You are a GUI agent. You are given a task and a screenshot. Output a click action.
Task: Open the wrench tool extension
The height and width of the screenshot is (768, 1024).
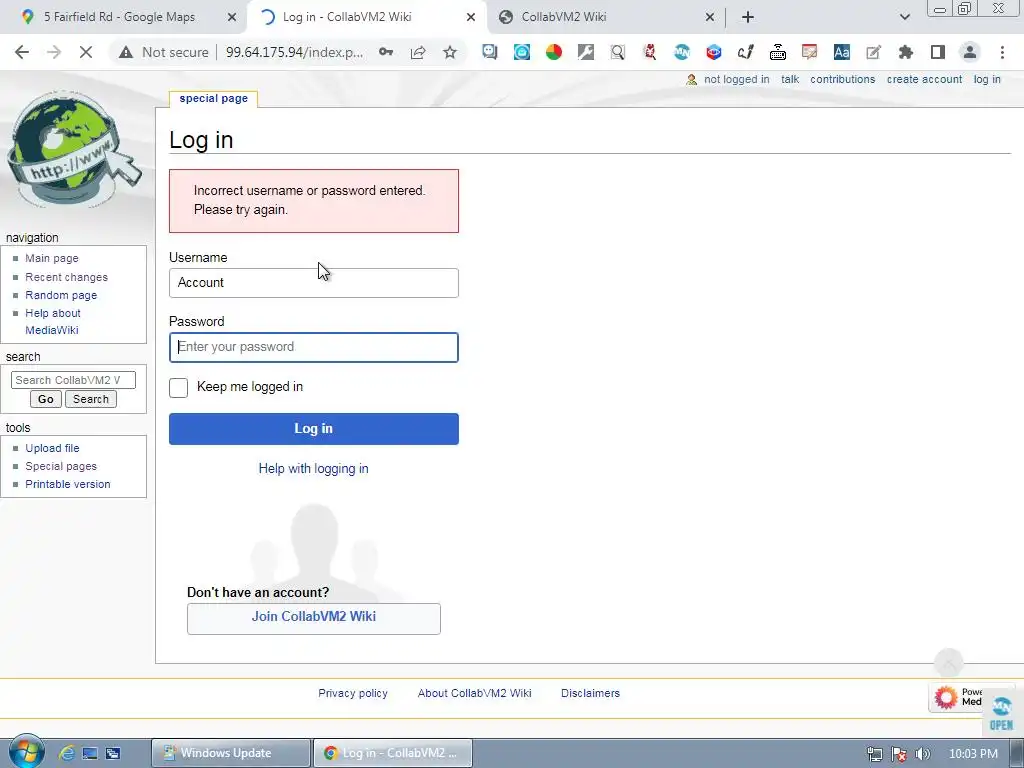[586, 52]
